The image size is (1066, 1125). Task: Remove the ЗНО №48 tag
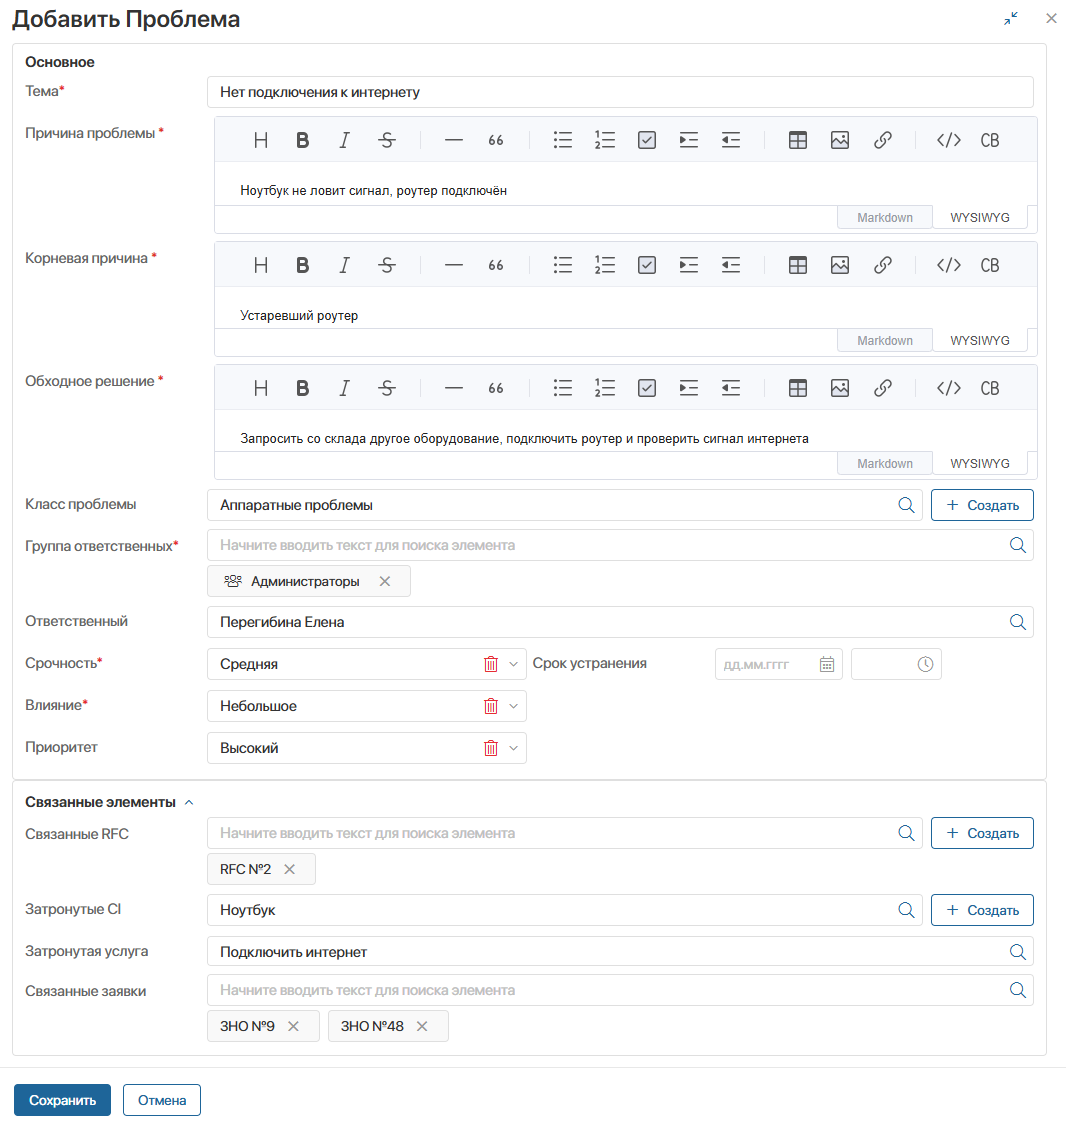click(x=422, y=1027)
